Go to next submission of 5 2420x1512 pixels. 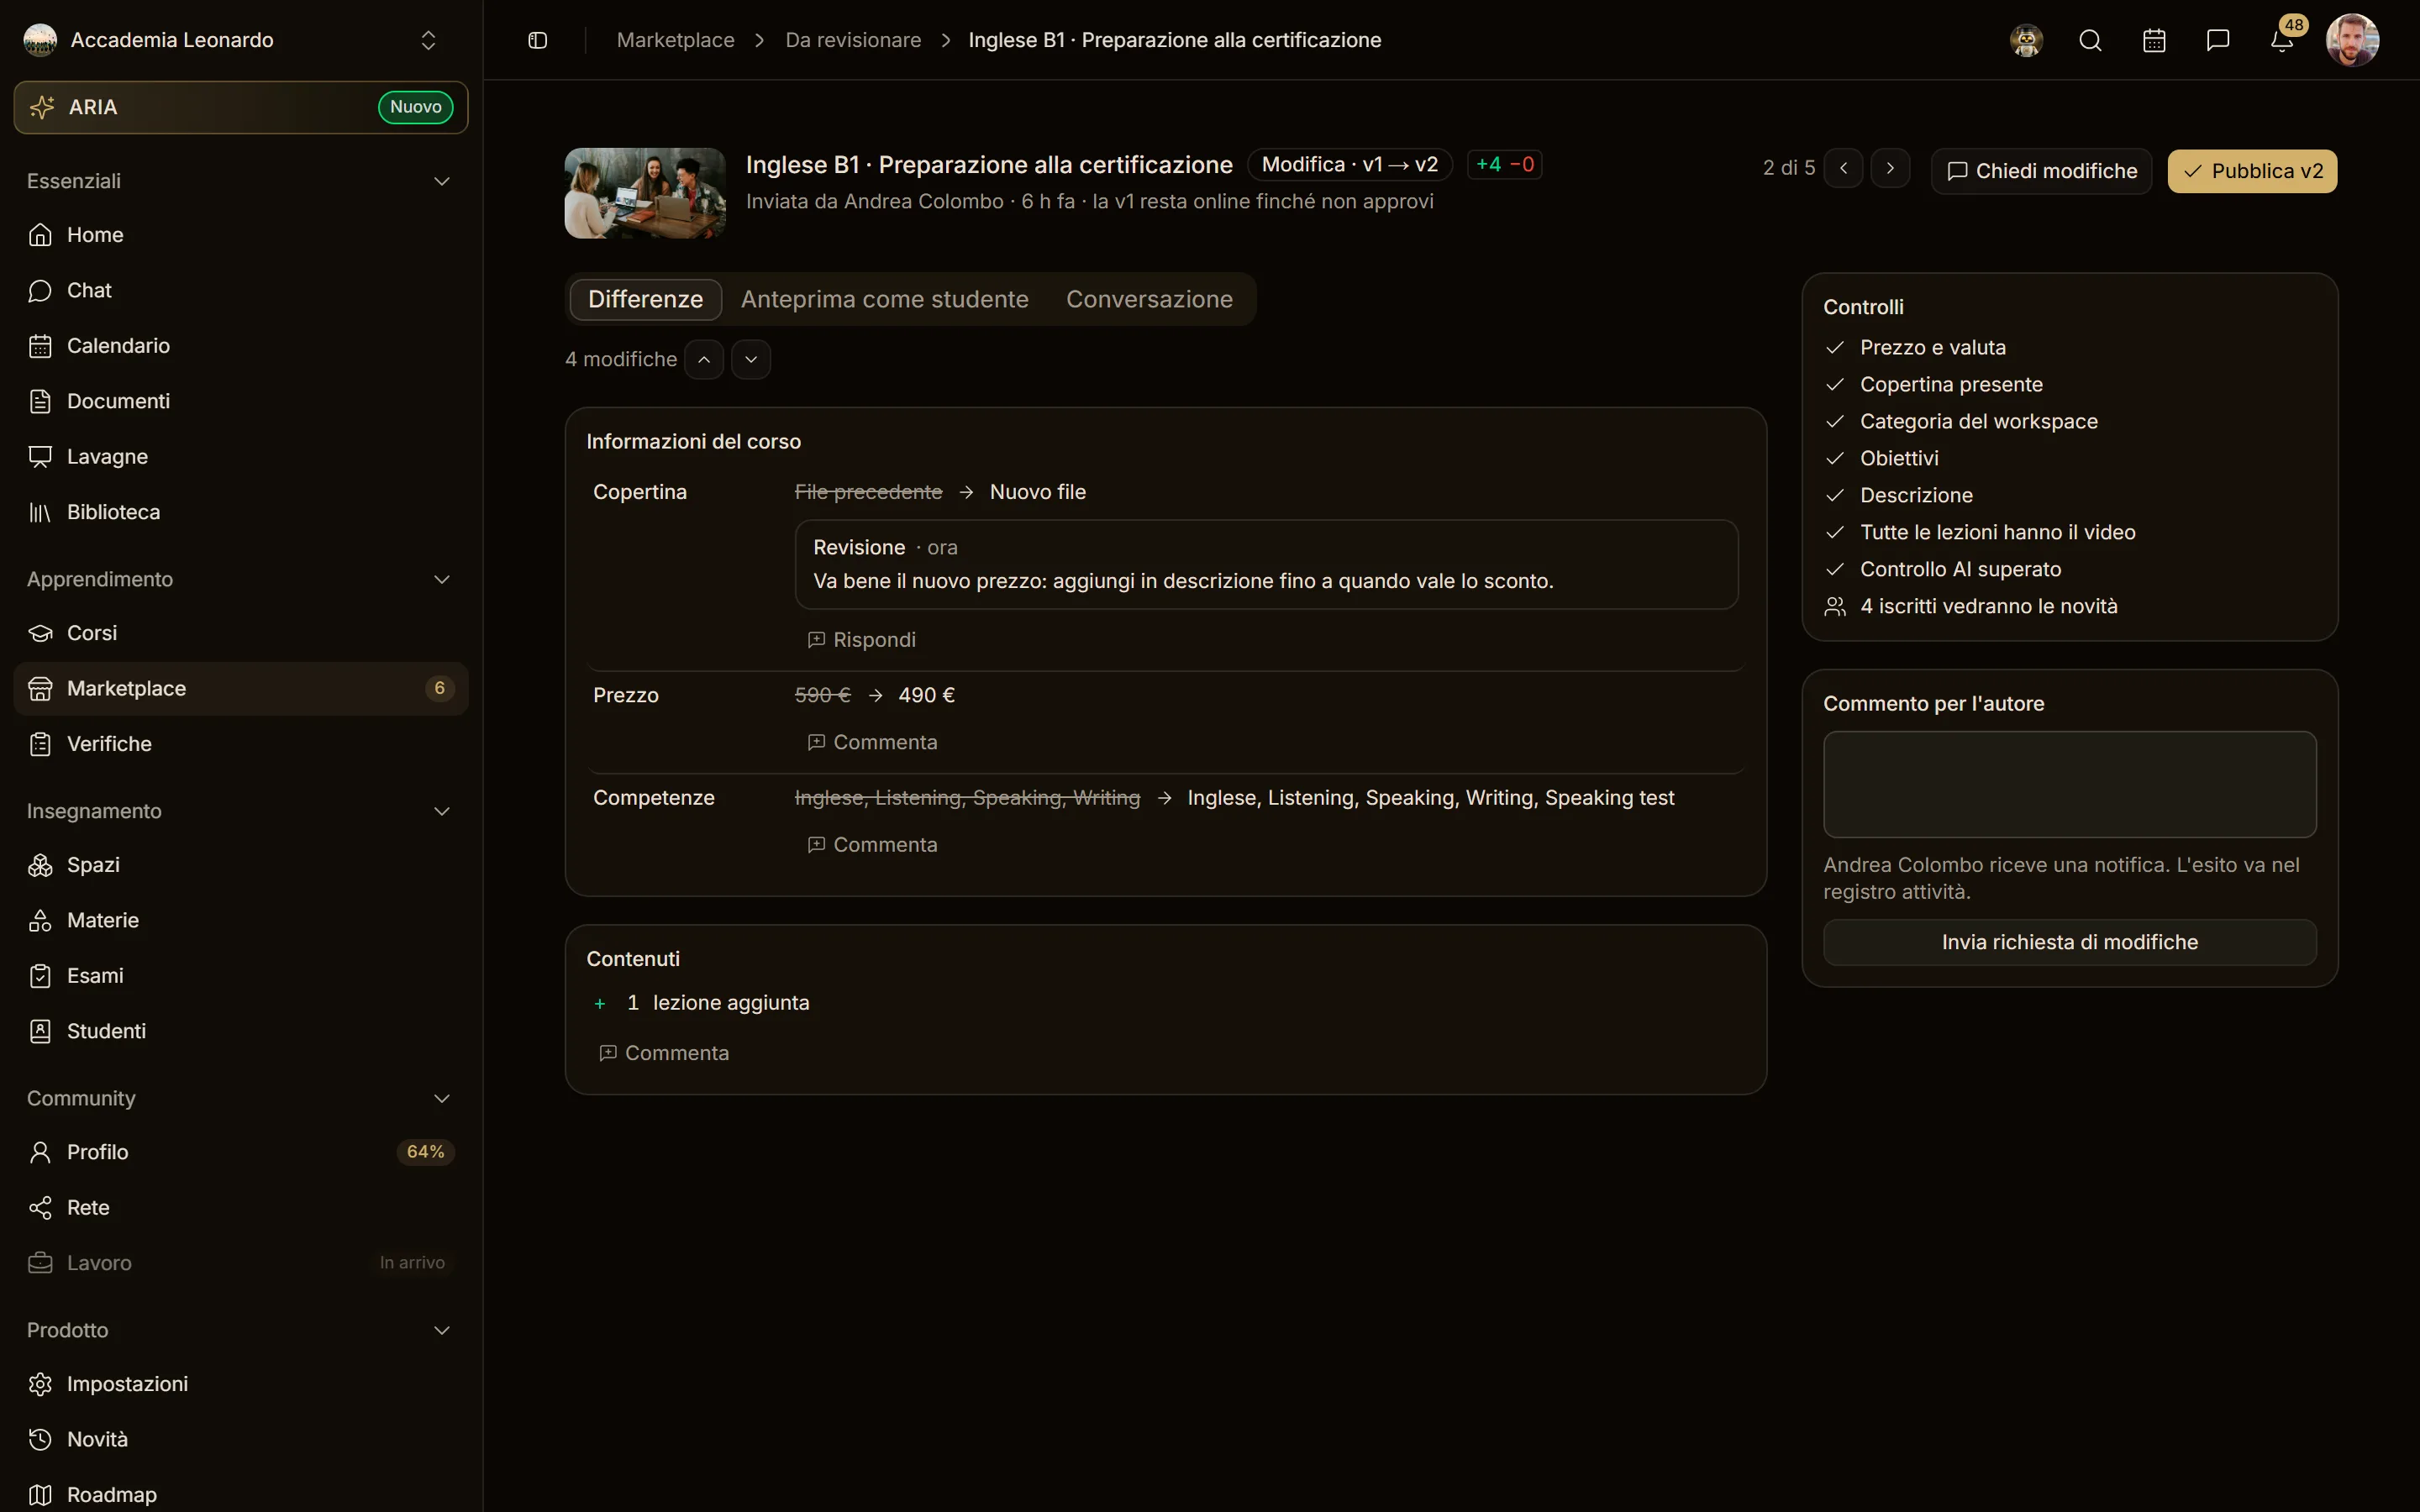tap(1890, 168)
